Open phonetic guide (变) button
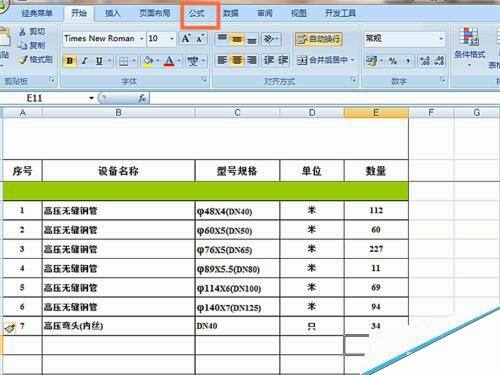 coord(193,61)
